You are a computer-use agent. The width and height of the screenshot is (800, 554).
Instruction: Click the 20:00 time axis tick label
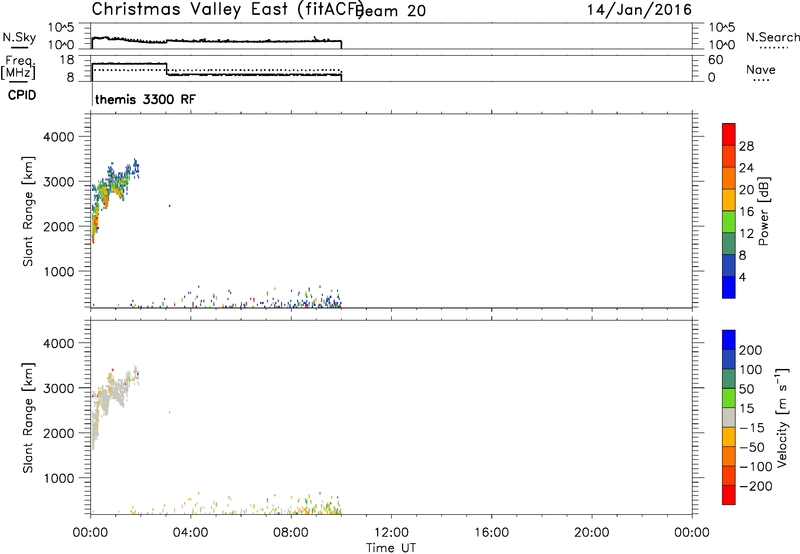[x=591, y=533]
